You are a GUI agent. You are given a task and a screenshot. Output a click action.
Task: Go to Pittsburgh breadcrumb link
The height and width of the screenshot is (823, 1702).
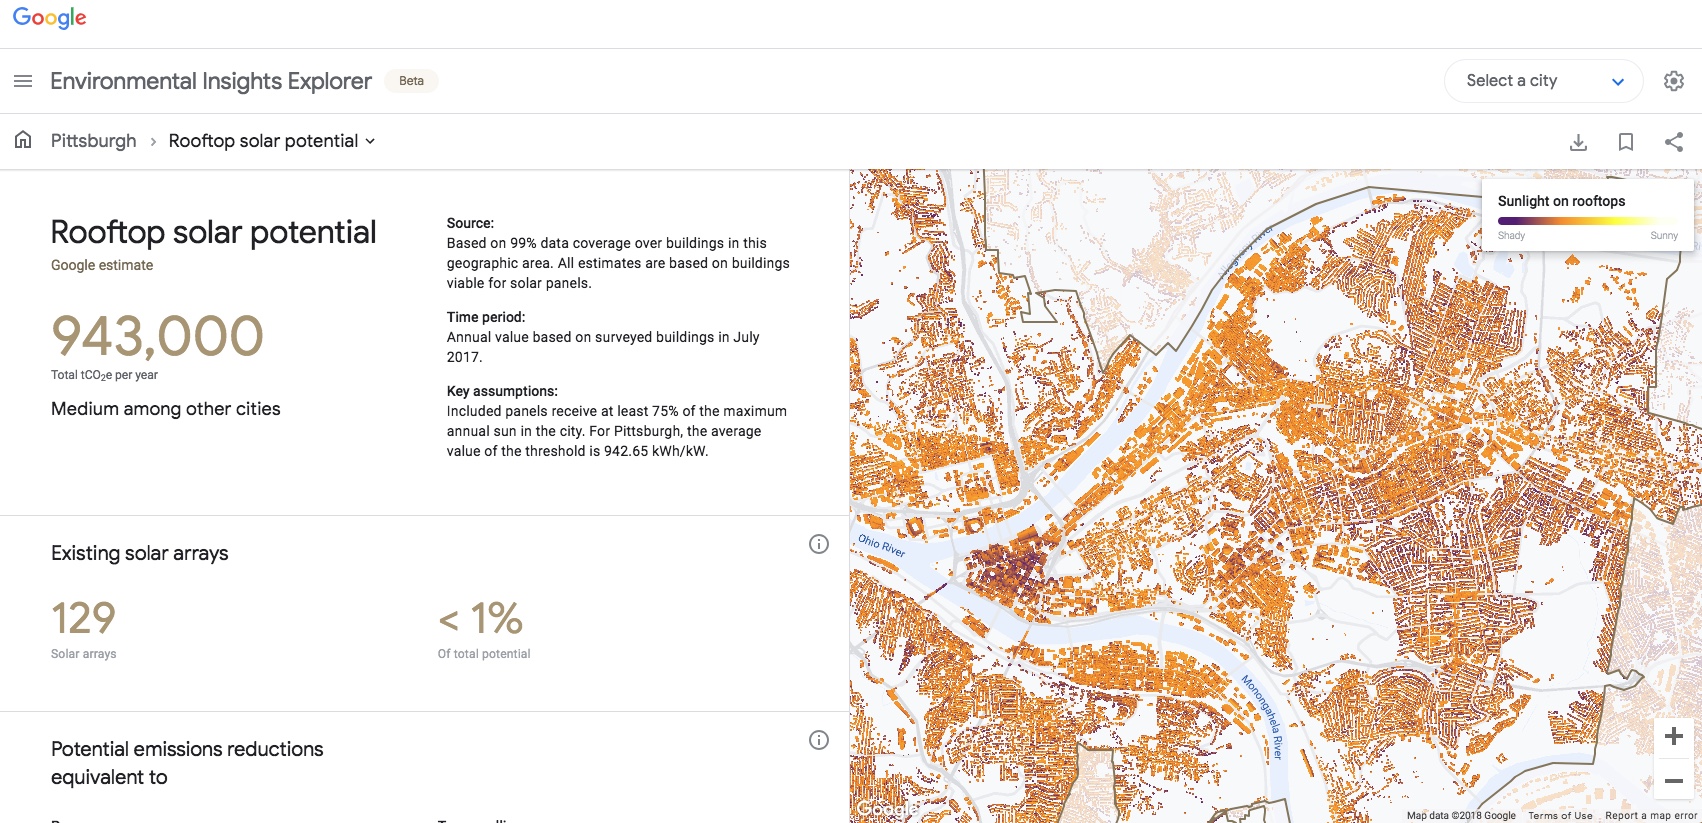[x=94, y=141]
